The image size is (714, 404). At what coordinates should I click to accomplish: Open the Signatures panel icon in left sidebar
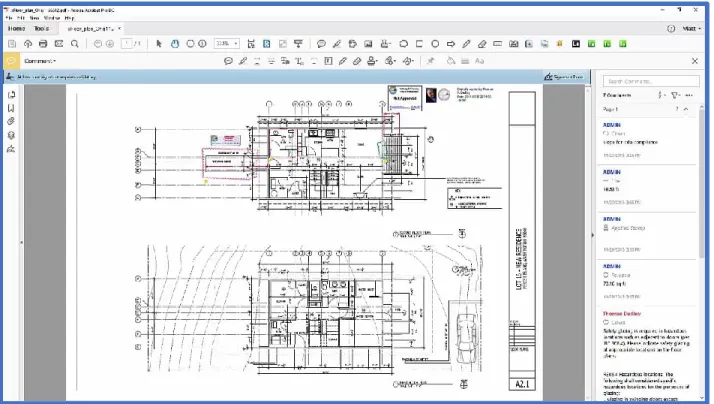click(11, 148)
